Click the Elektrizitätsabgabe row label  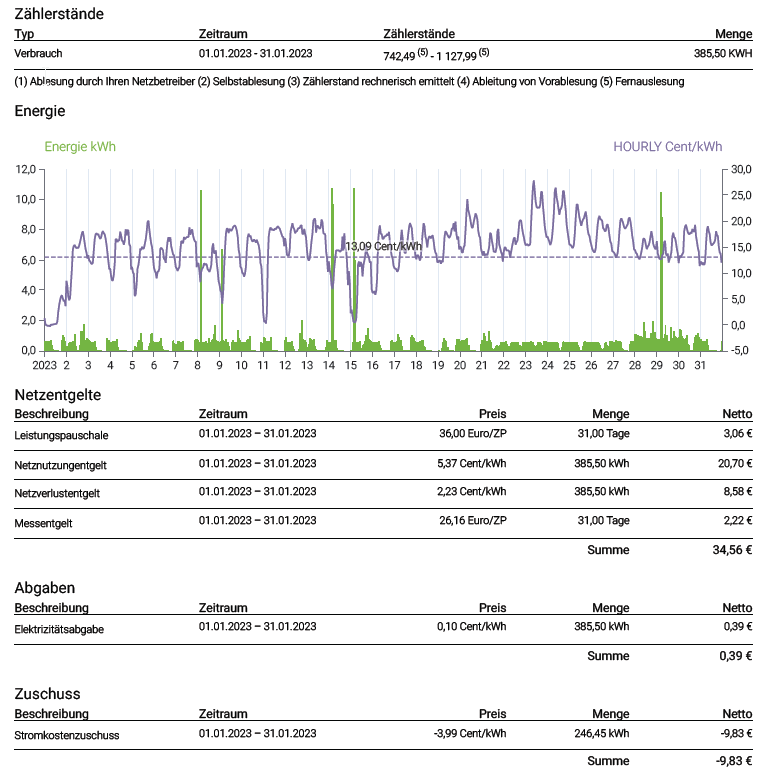59,629
